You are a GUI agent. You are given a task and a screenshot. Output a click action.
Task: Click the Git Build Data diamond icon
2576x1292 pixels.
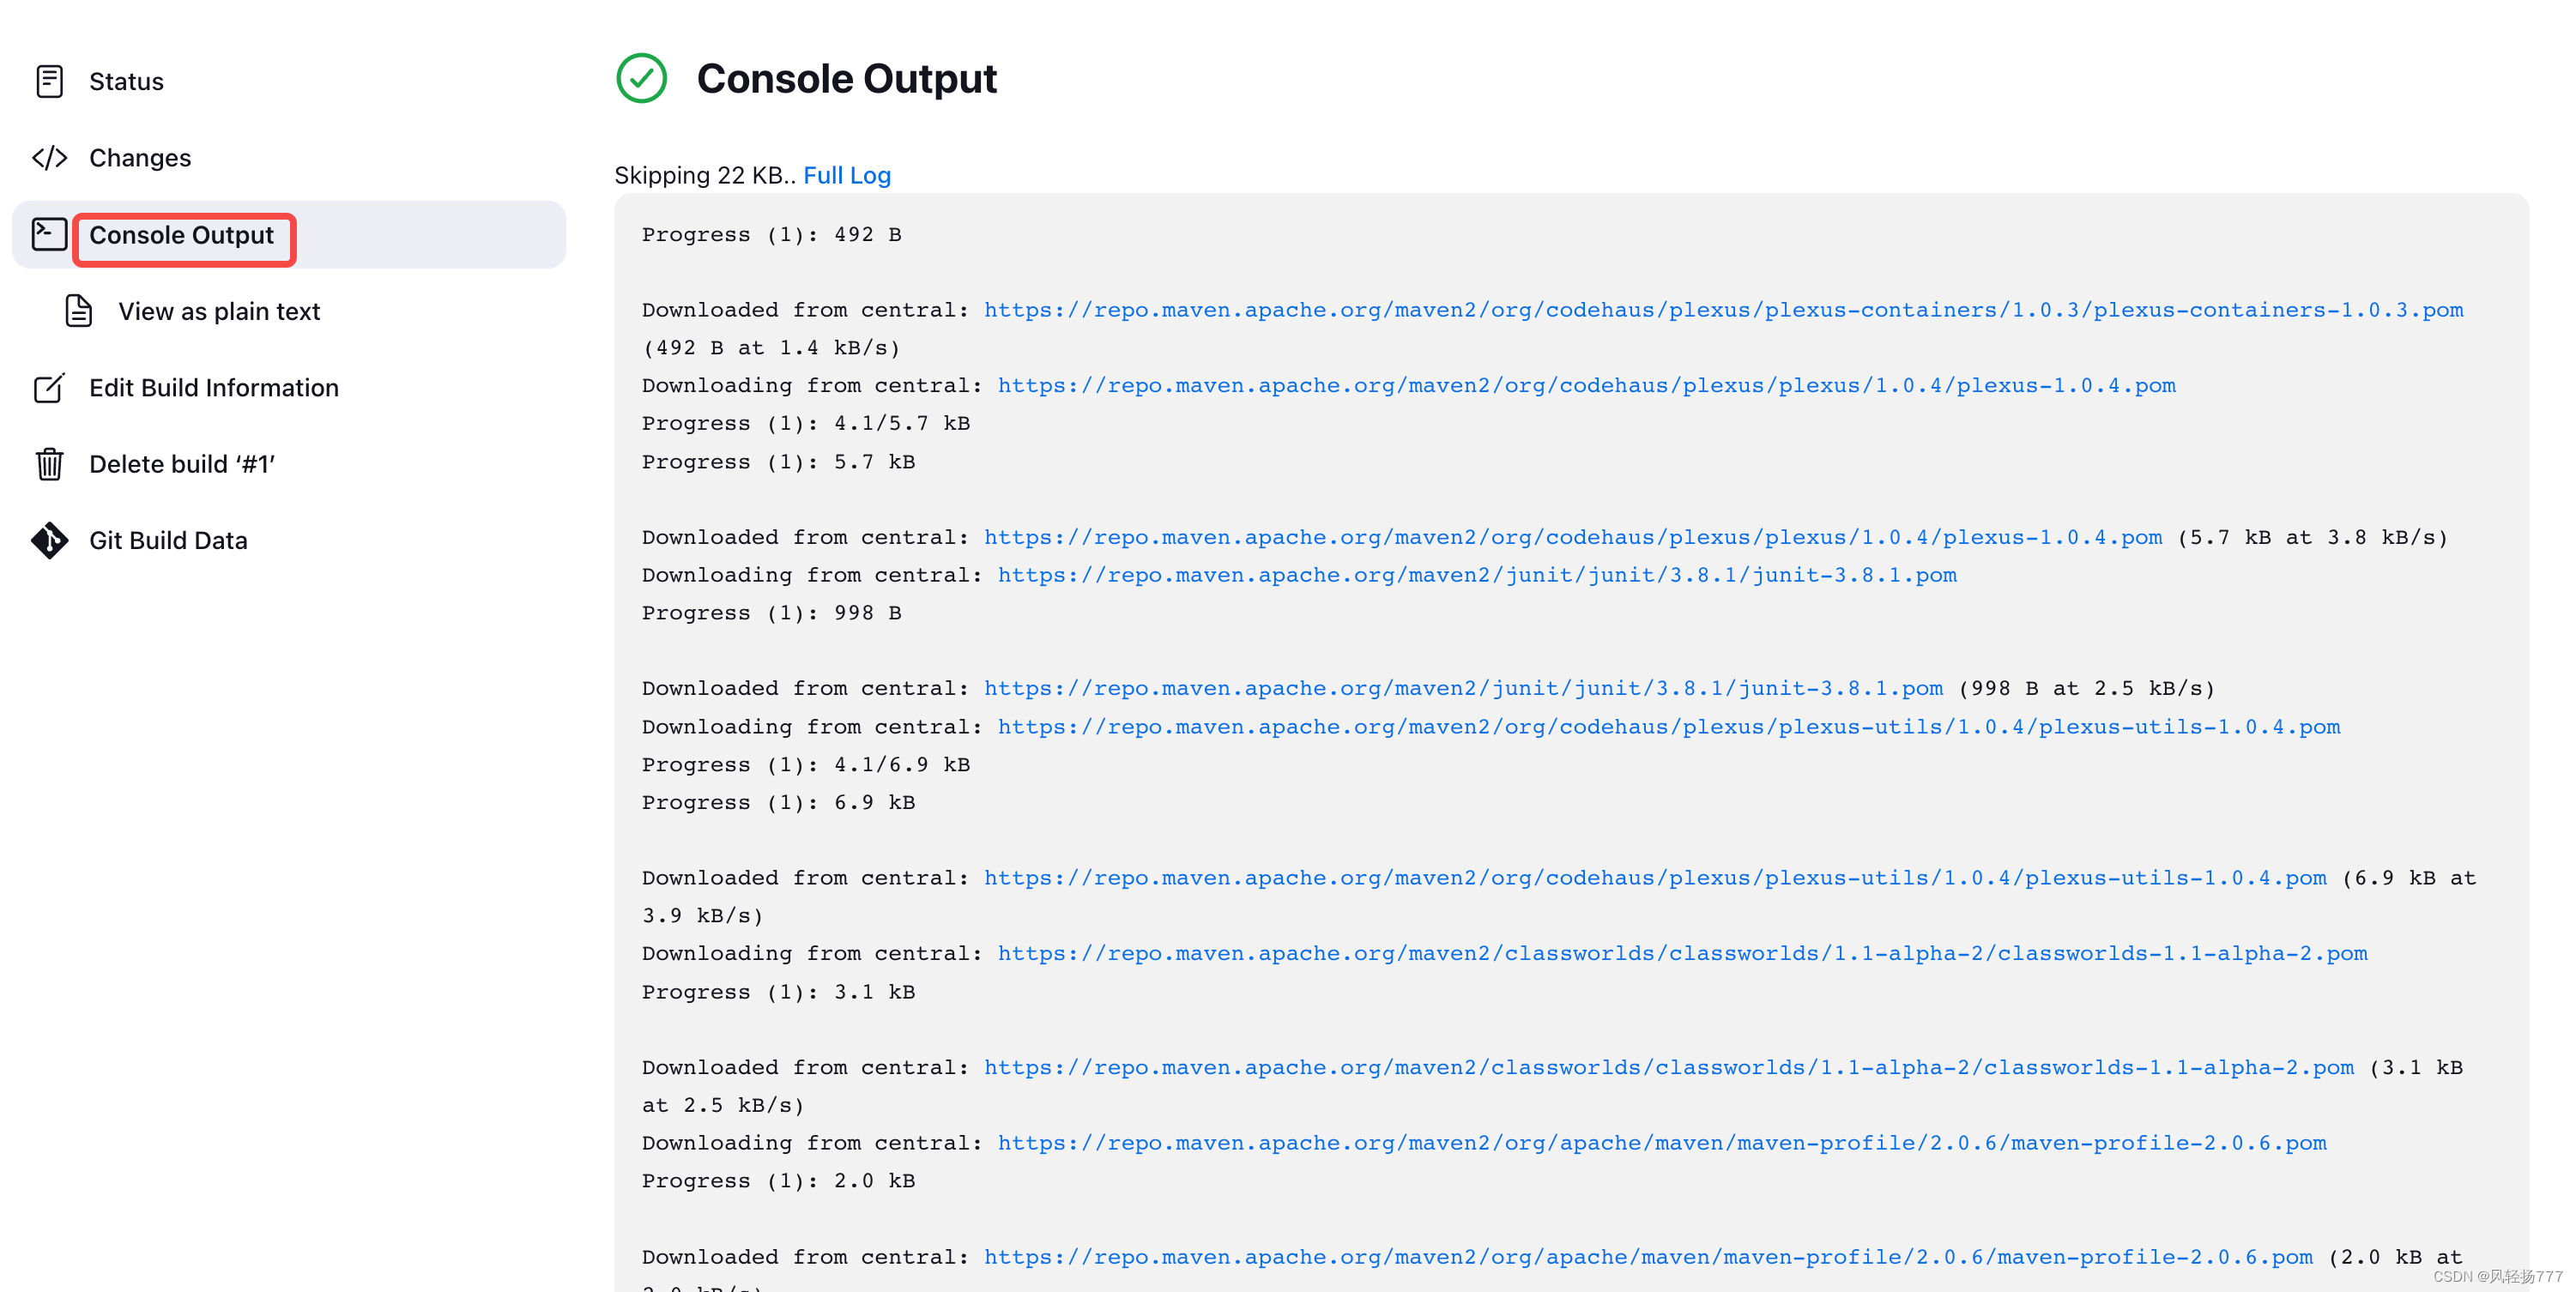tap(49, 540)
